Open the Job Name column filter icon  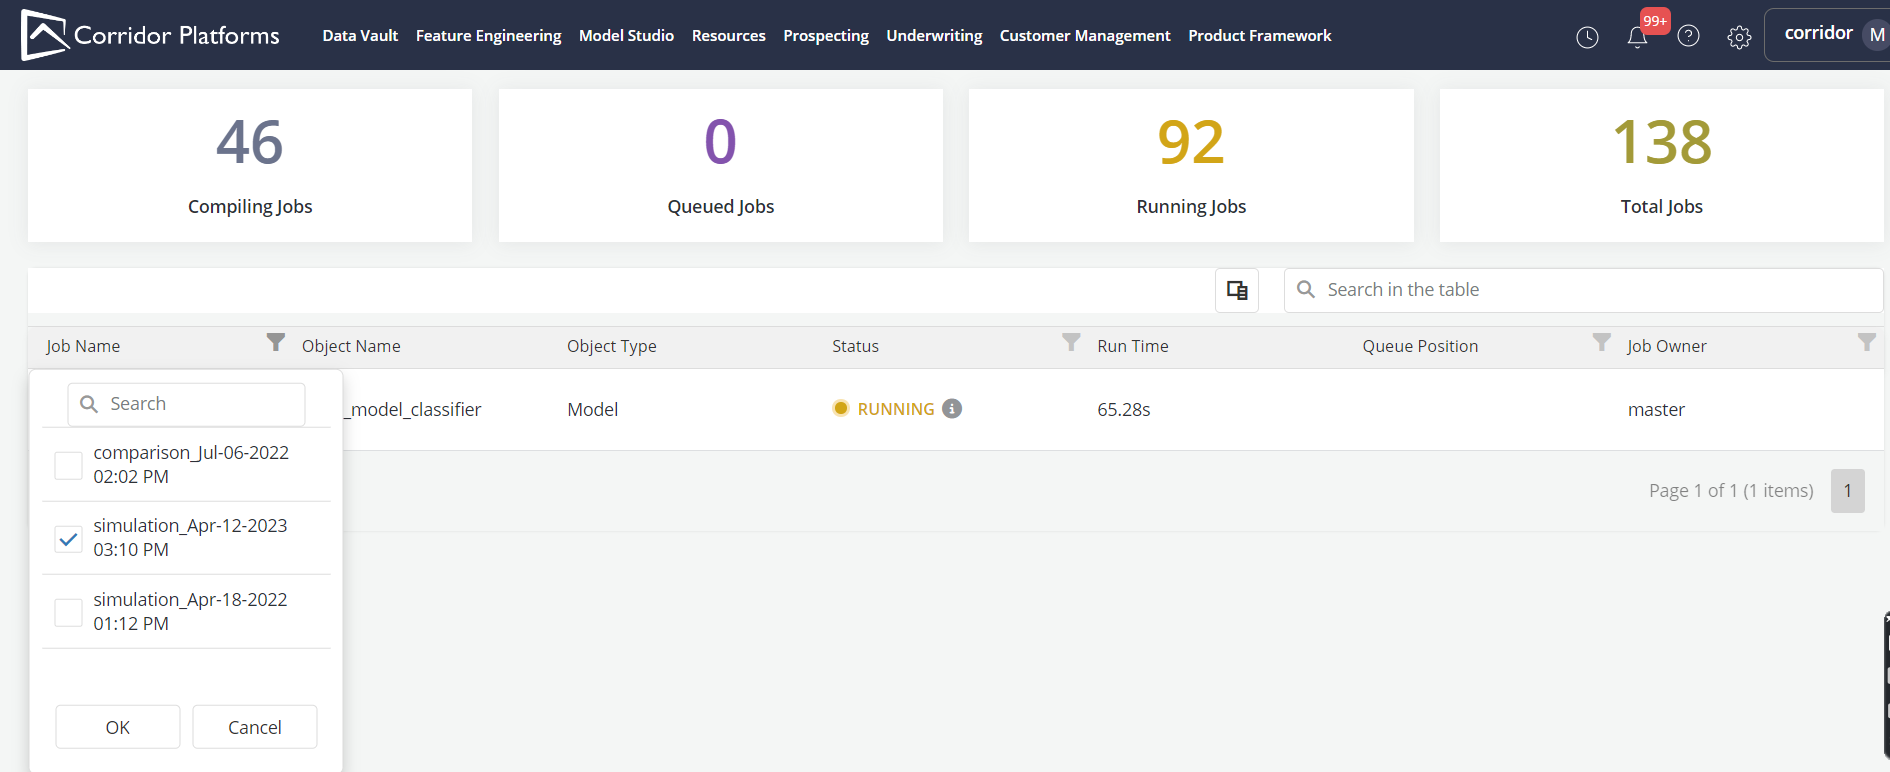pyautogui.click(x=276, y=342)
